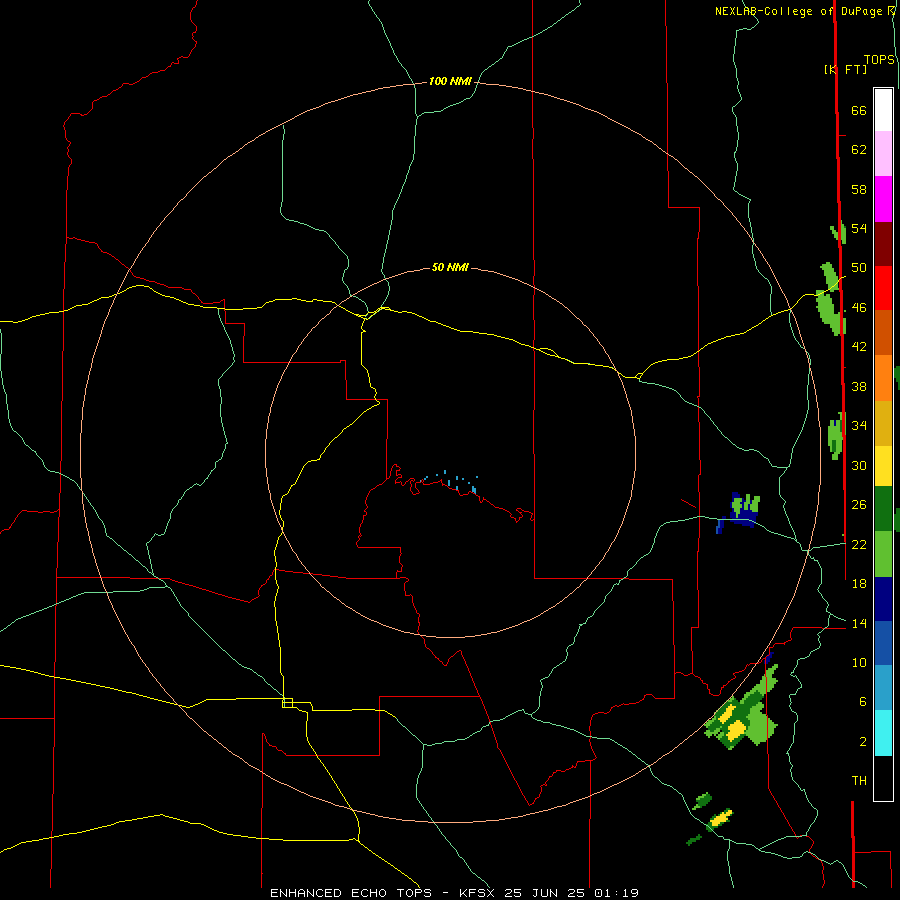900x900 pixels.
Task: Click the "TOPS" legend title
Action: [879, 60]
